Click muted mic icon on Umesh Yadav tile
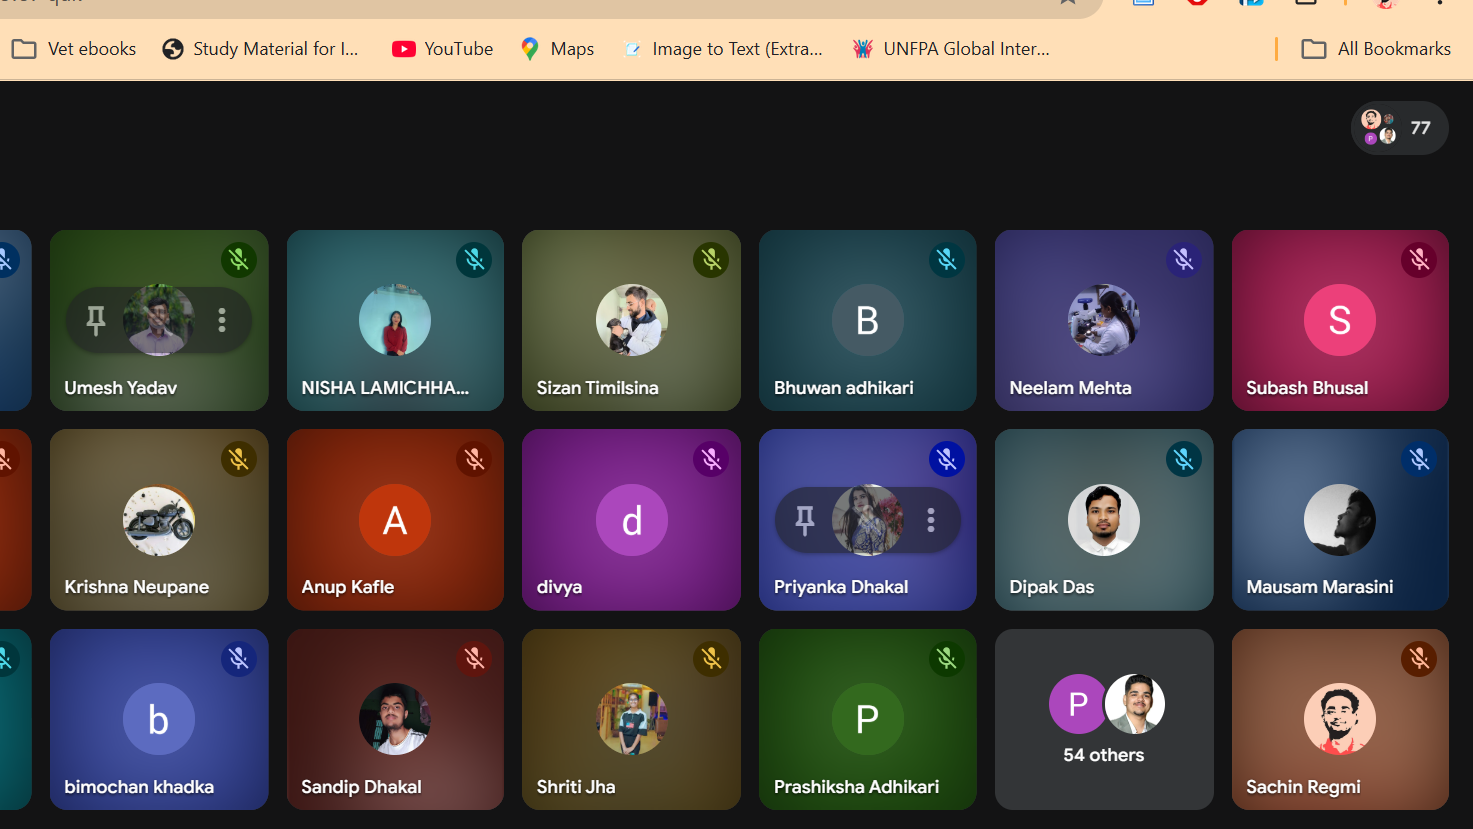Viewport: 1473px width, 829px height. pyautogui.click(x=239, y=260)
